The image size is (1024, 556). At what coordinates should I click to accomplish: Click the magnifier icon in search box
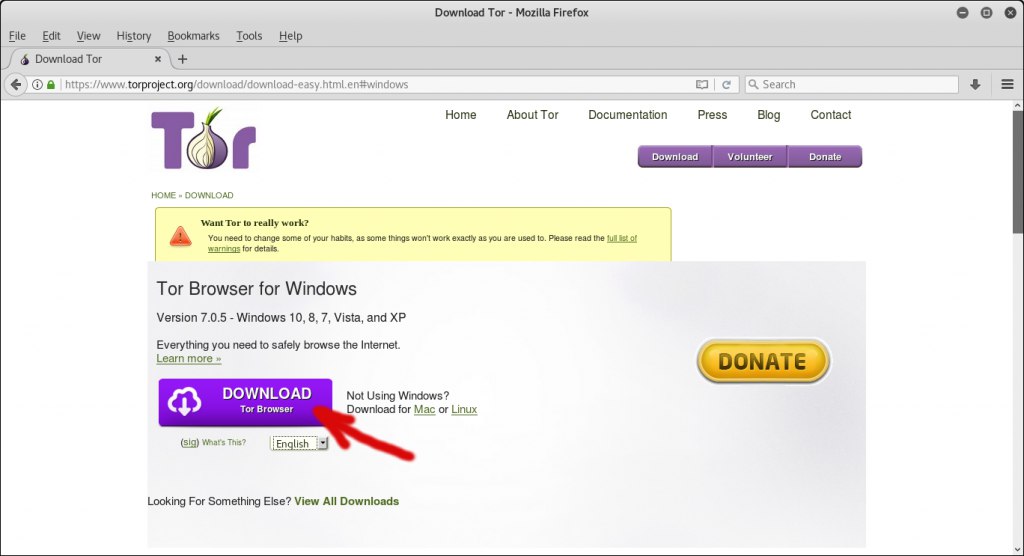754,84
